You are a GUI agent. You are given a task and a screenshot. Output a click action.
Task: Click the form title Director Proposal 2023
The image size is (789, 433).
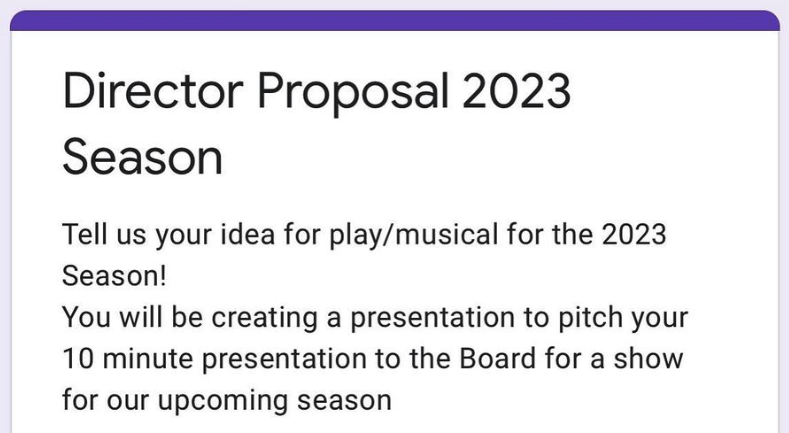point(317,91)
